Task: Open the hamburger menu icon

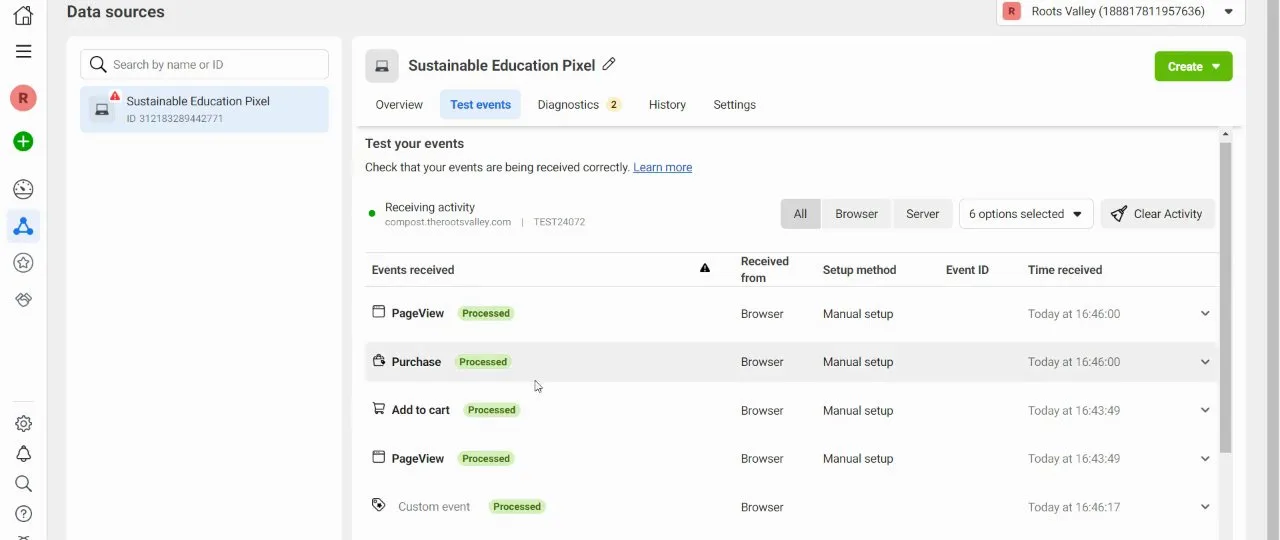Action: pos(23,51)
